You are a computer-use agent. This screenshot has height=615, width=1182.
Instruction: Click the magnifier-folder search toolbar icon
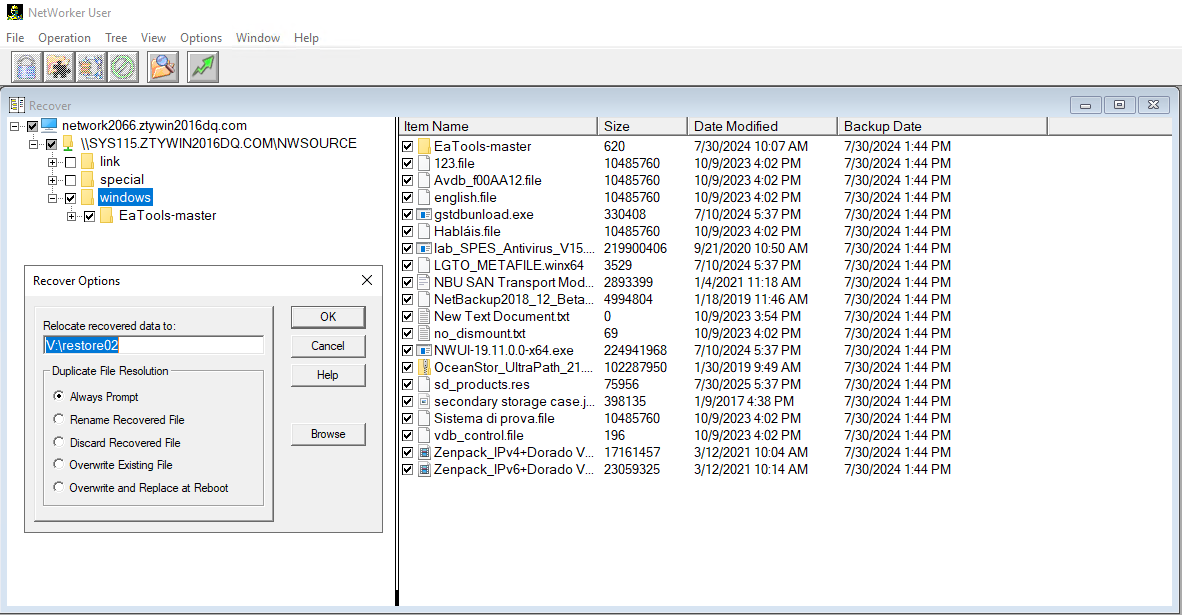click(x=163, y=67)
